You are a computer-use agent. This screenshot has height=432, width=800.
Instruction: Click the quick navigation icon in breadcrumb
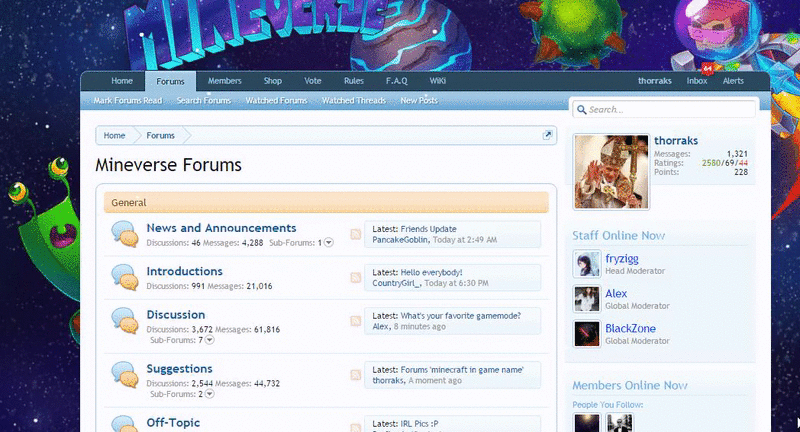tap(547, 135)
